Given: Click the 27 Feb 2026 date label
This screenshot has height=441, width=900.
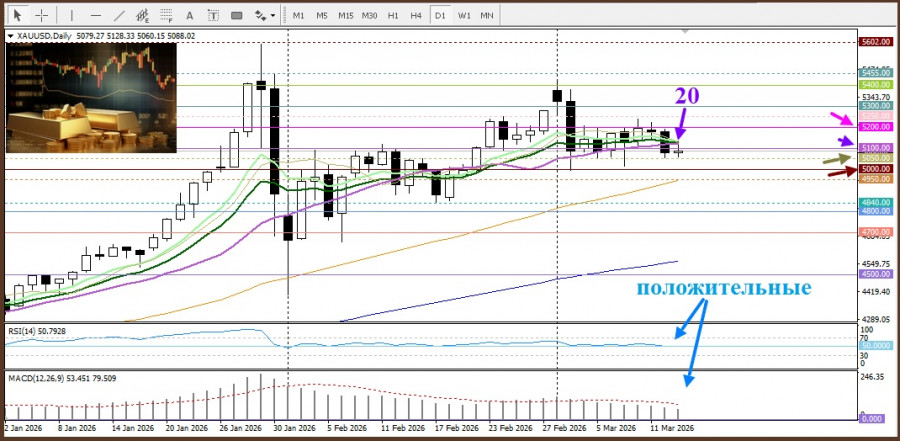Looking at the screenshot, I should point(564,428).
